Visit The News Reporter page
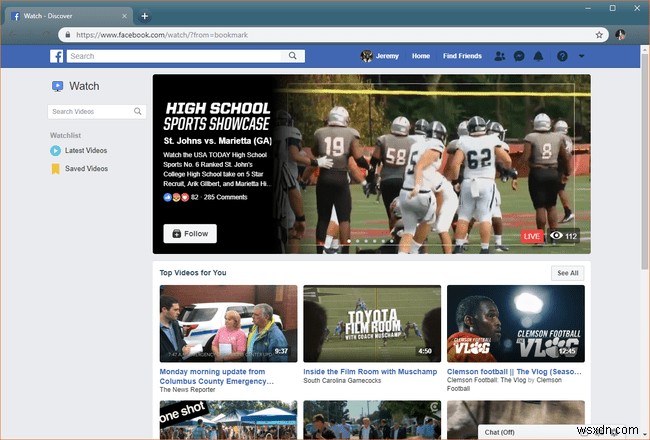The height and width of the screenshot is (440, 650). [x=187, y=389]
